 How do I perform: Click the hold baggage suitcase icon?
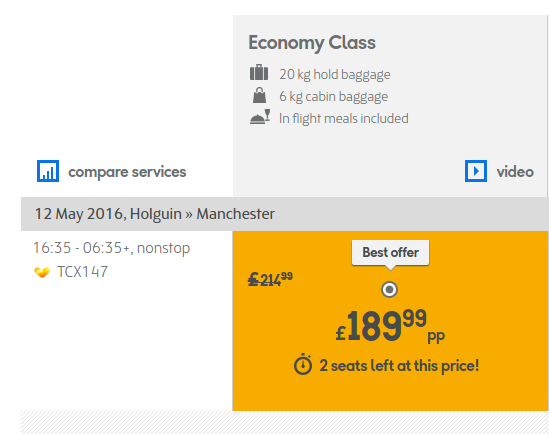pos(259,73)
